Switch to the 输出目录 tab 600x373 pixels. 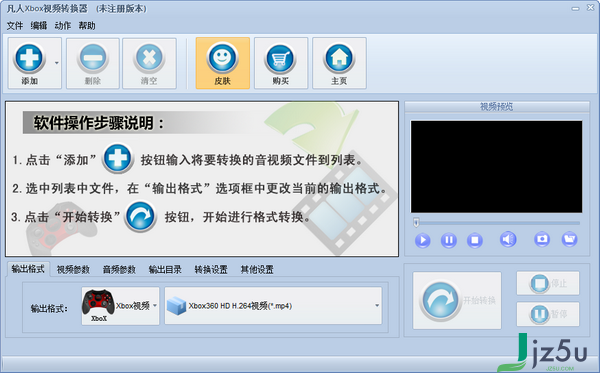click(x=165, y=270)
